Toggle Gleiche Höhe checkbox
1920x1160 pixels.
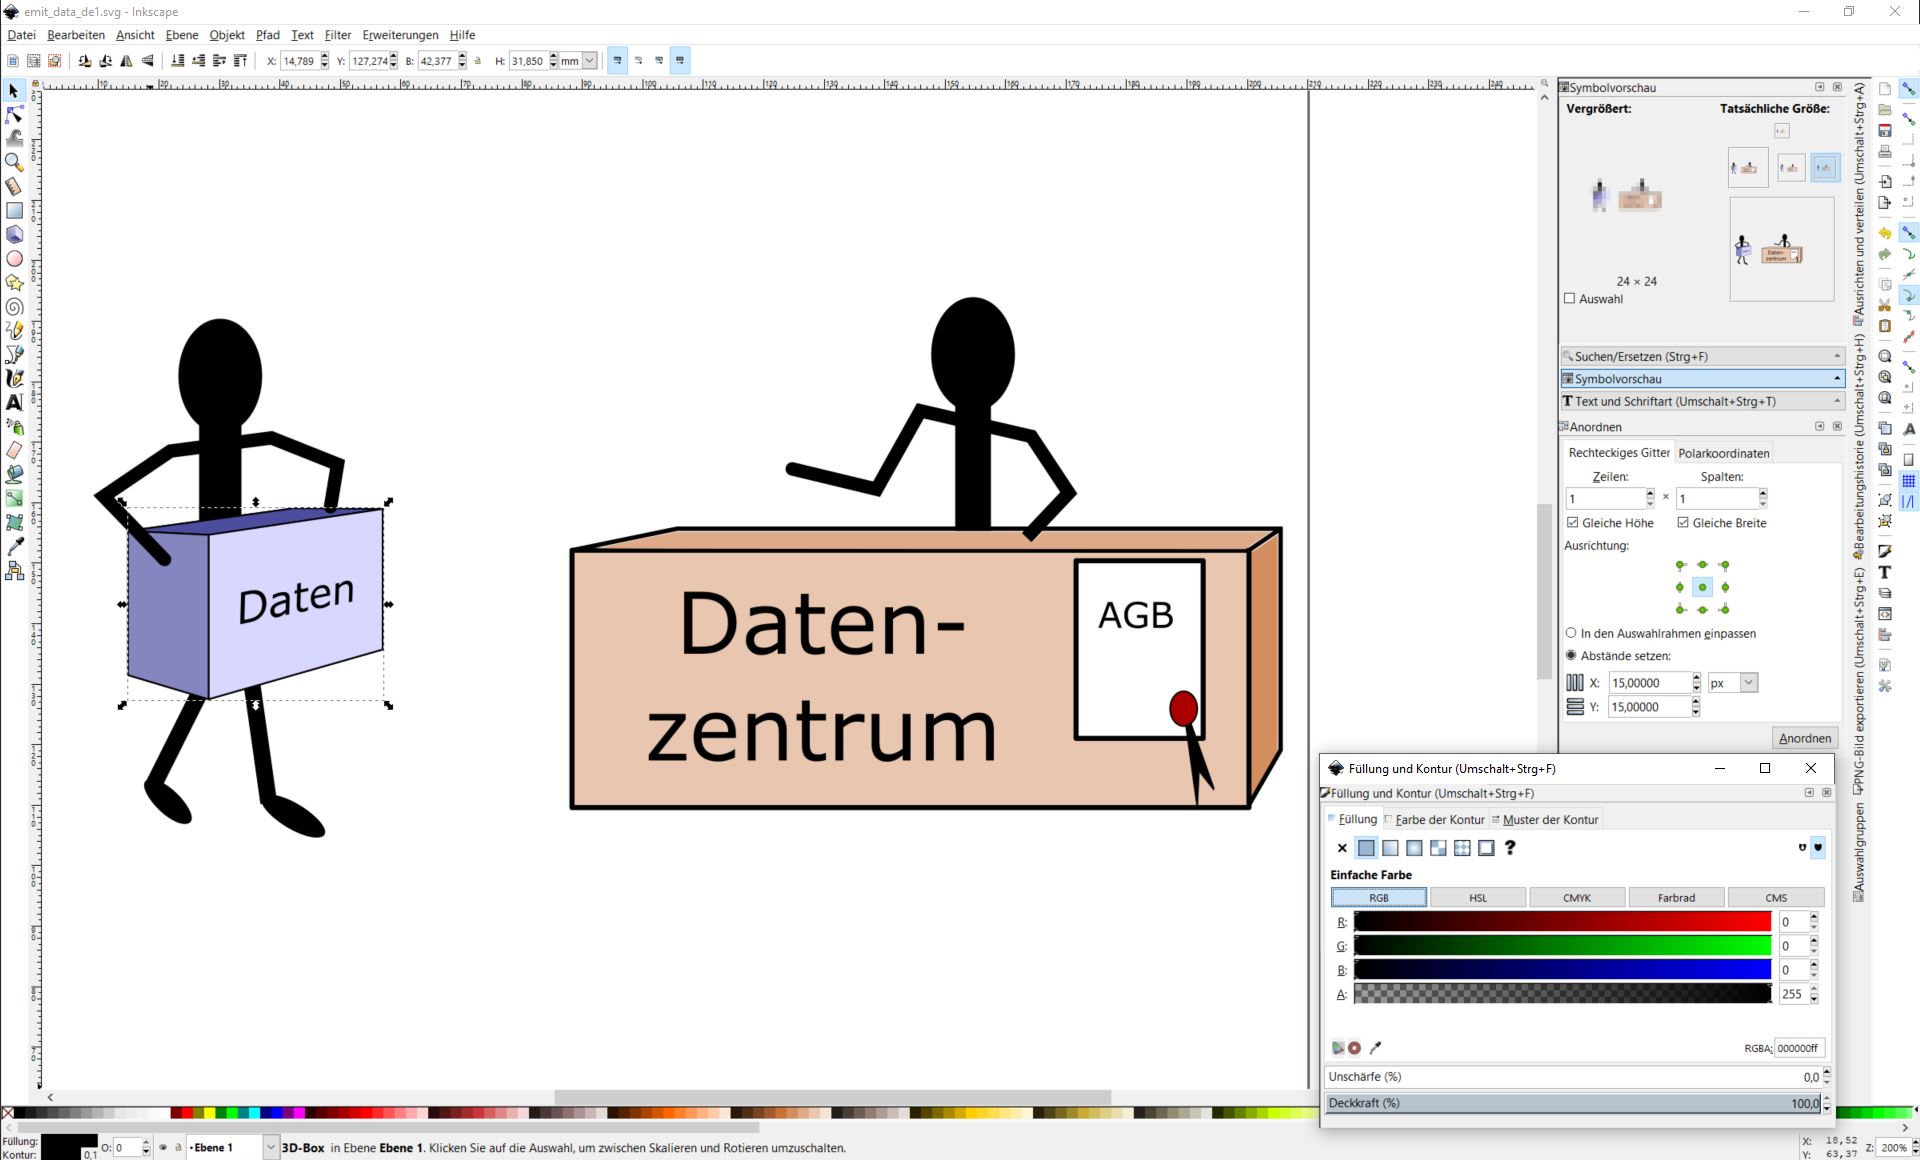(1573, 523)
